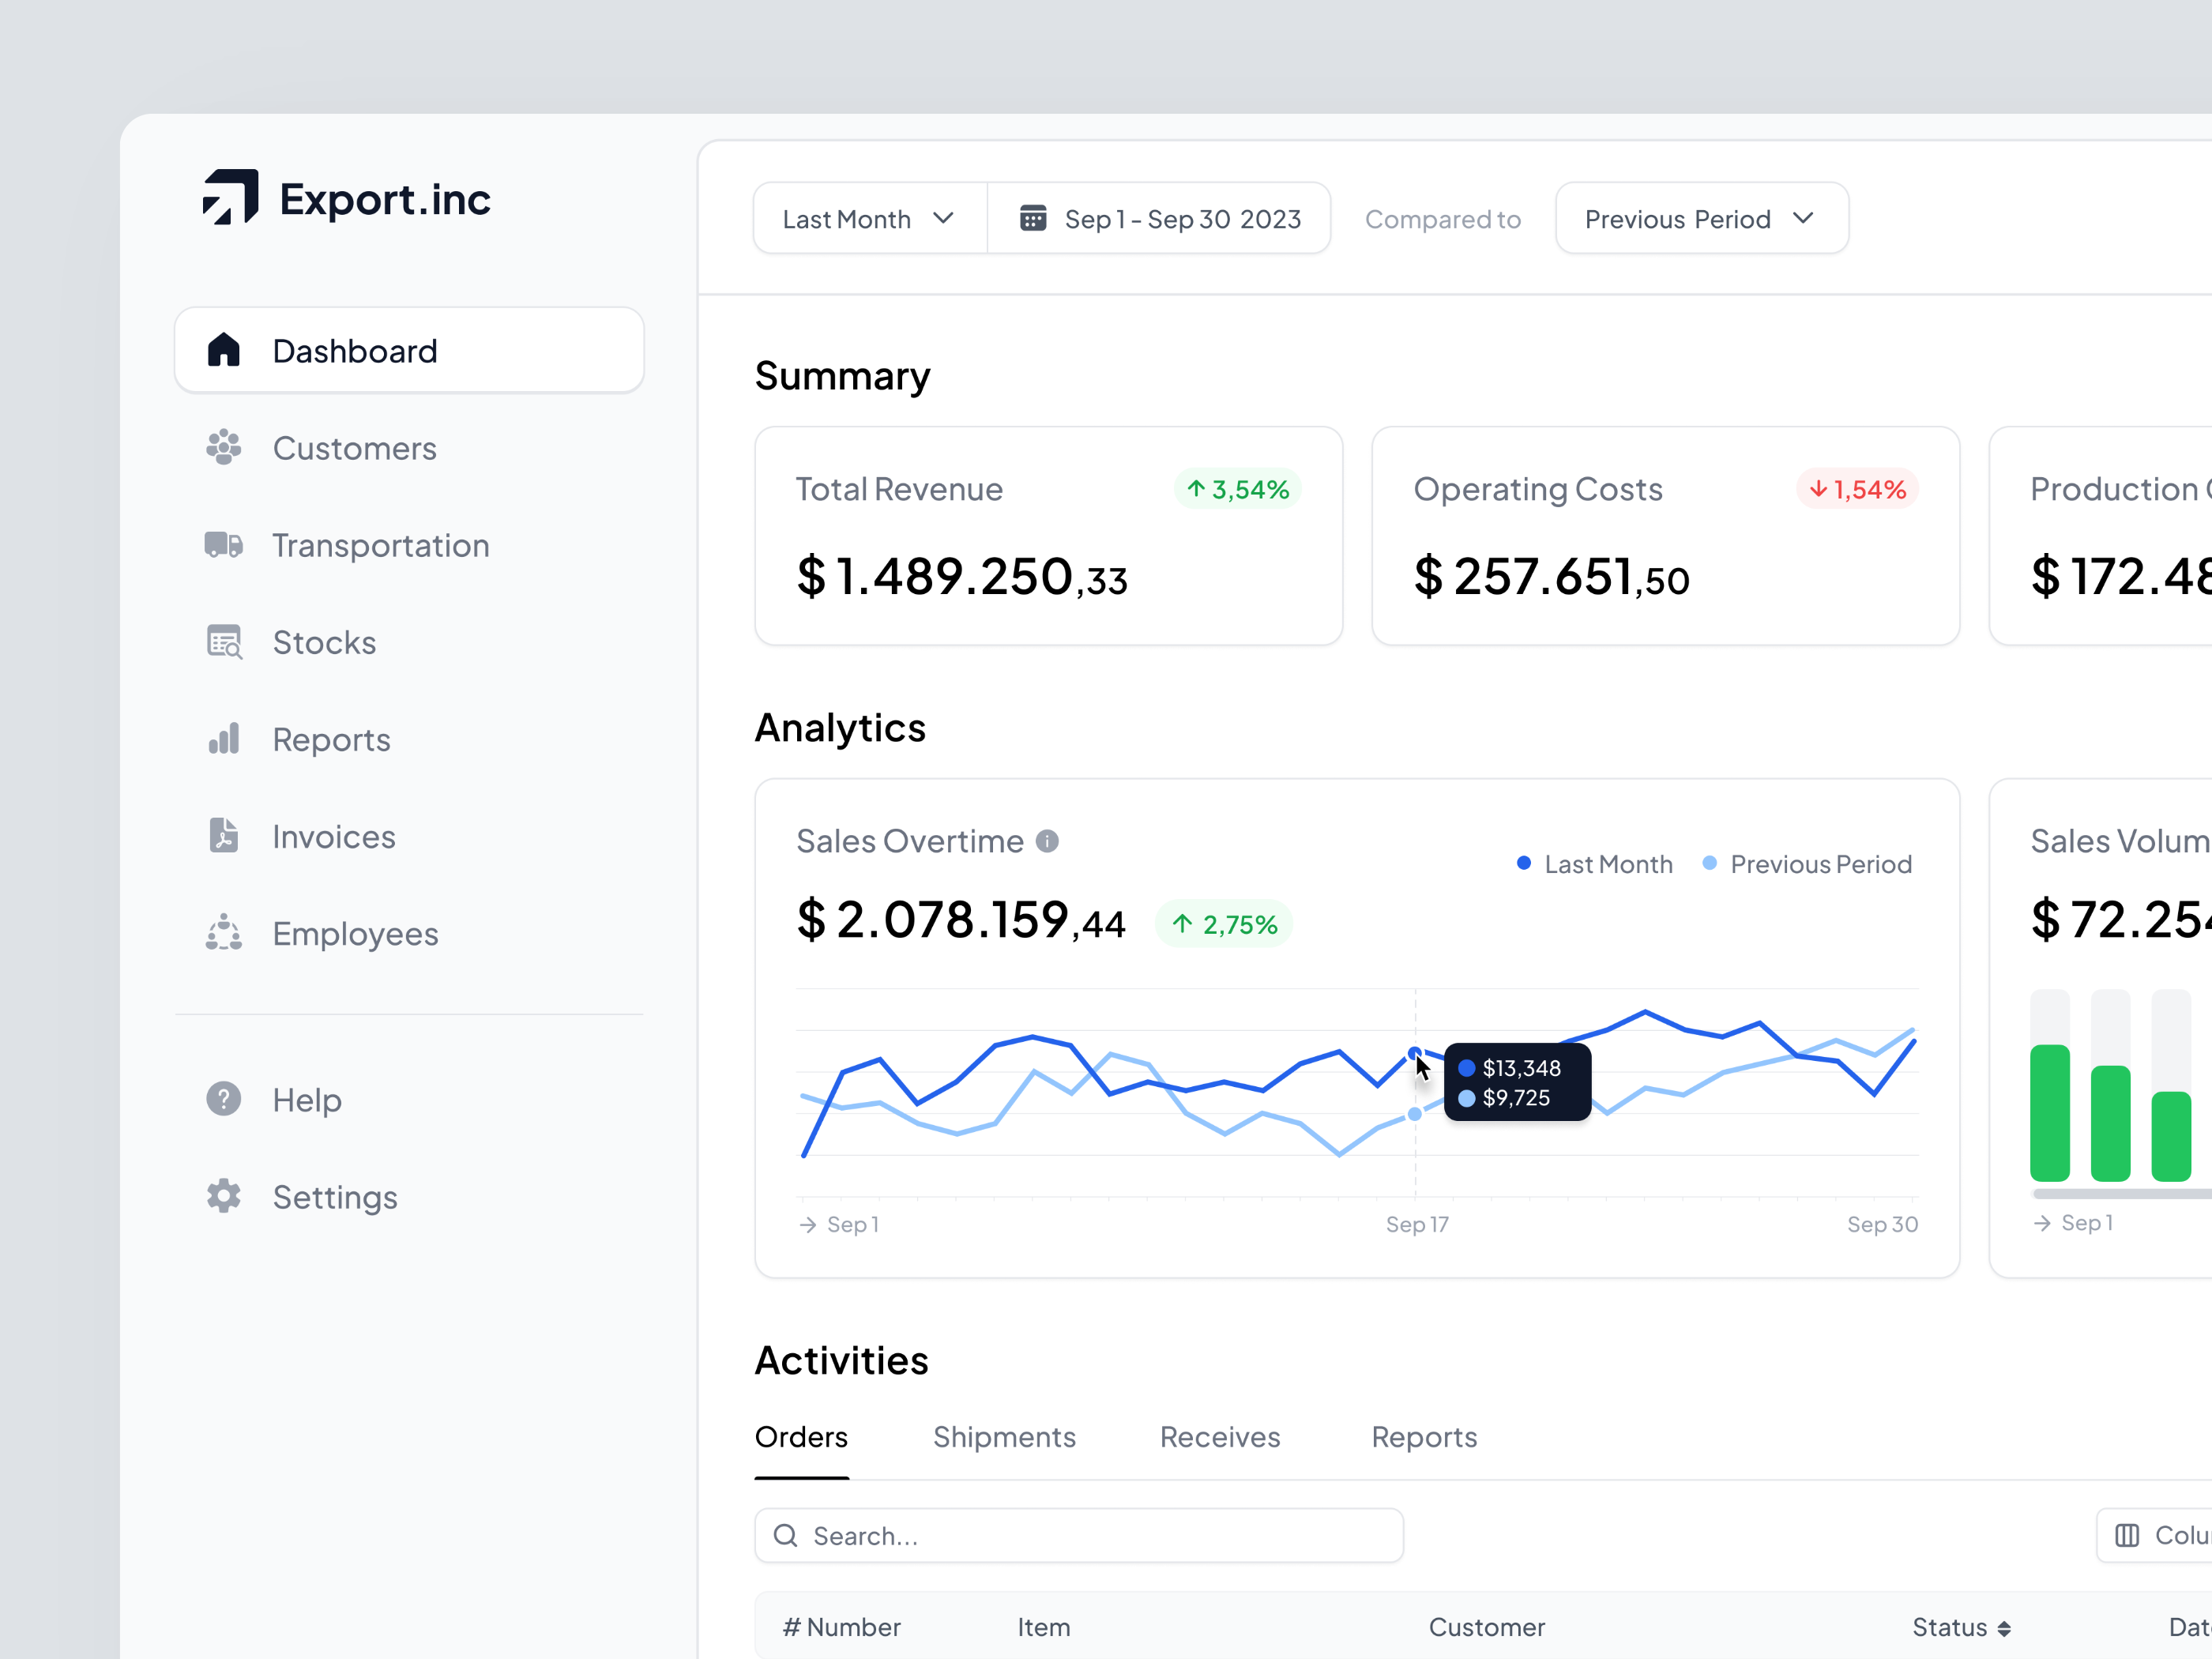Click the calendar icon next to date range
Screen dimensions: 2212x1659
tap(1035, 218)
